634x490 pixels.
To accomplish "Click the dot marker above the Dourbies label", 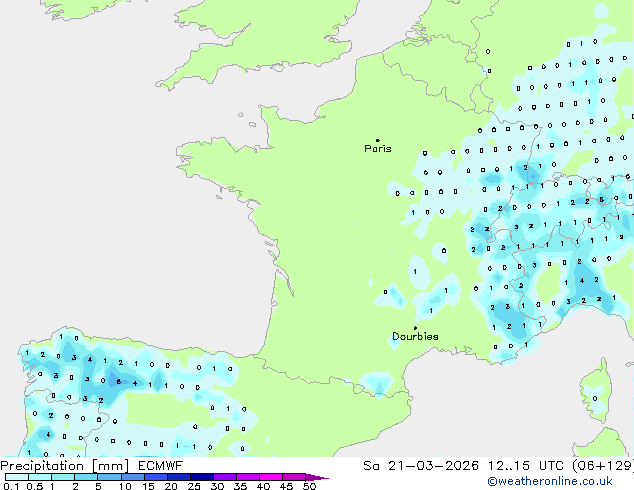I will click(415, 328).
